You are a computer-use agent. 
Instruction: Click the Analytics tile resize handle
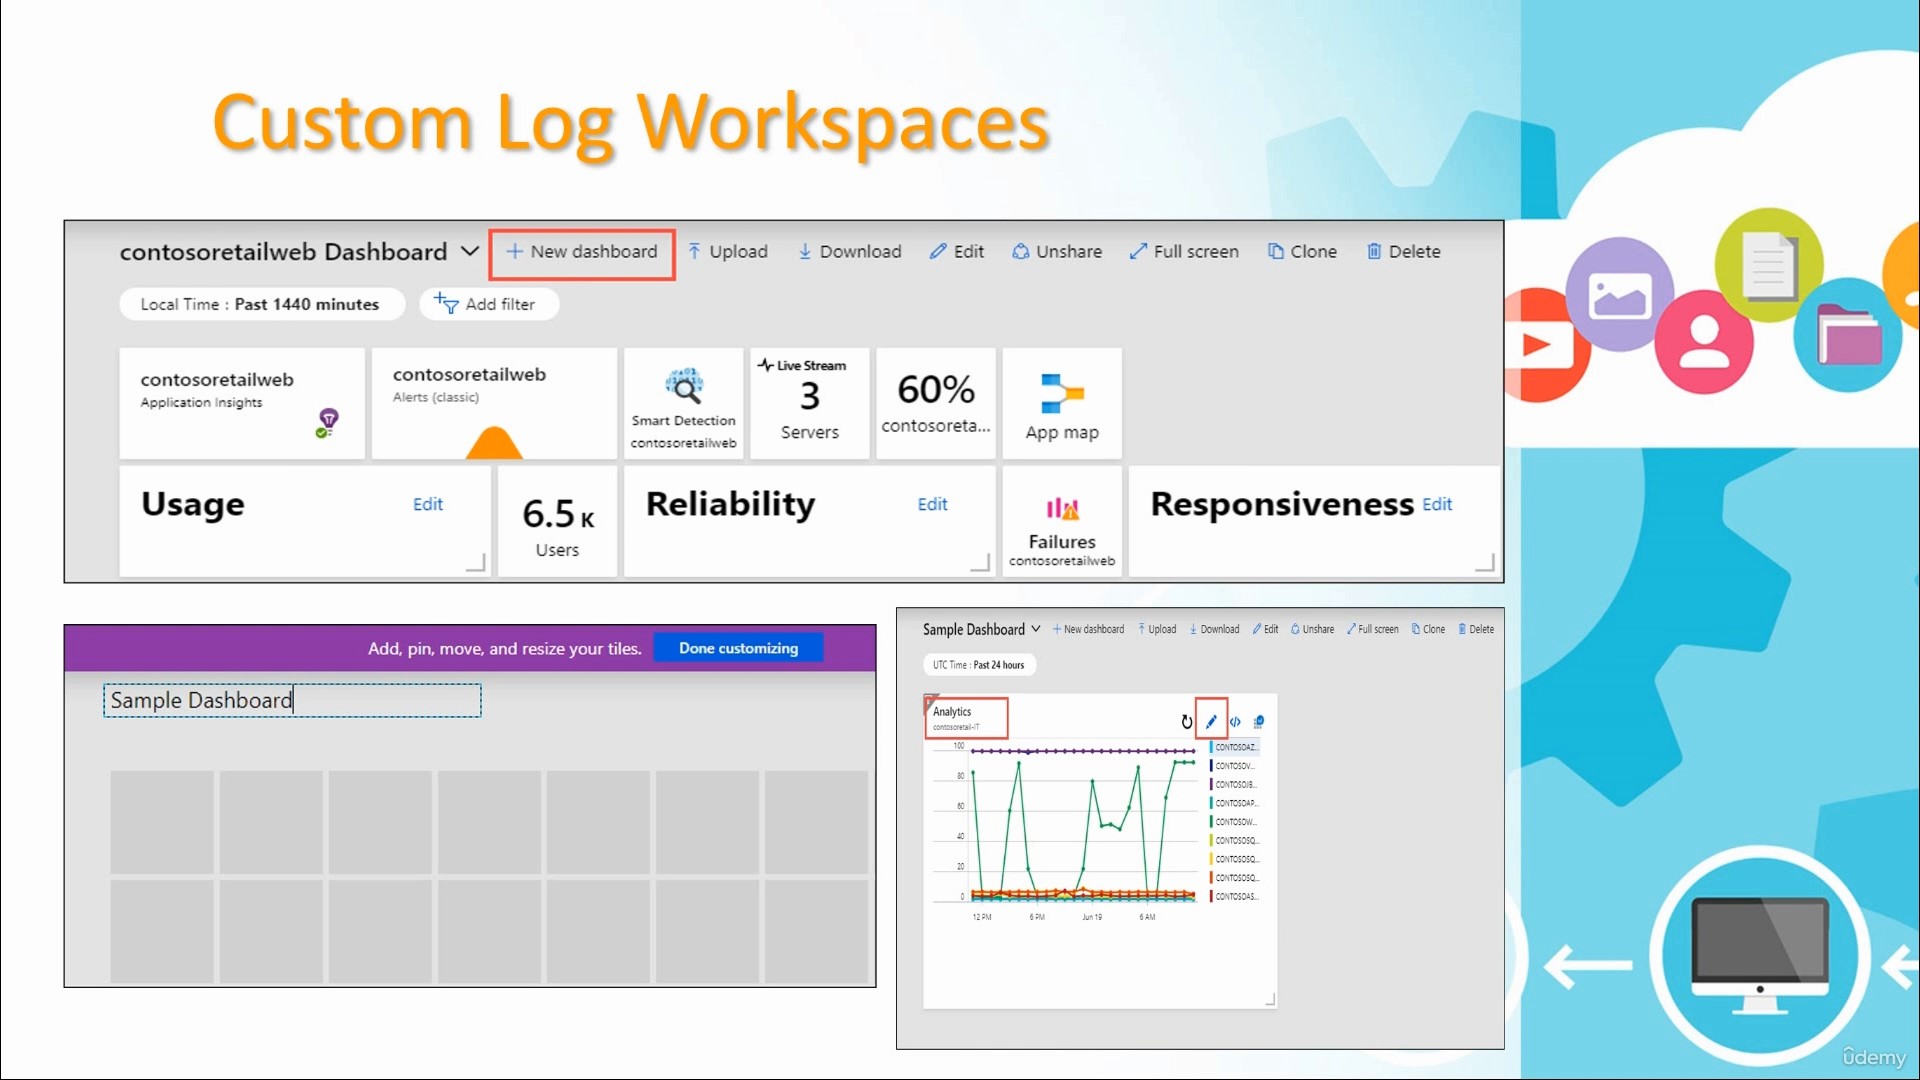click(x=1270, y=1000)
